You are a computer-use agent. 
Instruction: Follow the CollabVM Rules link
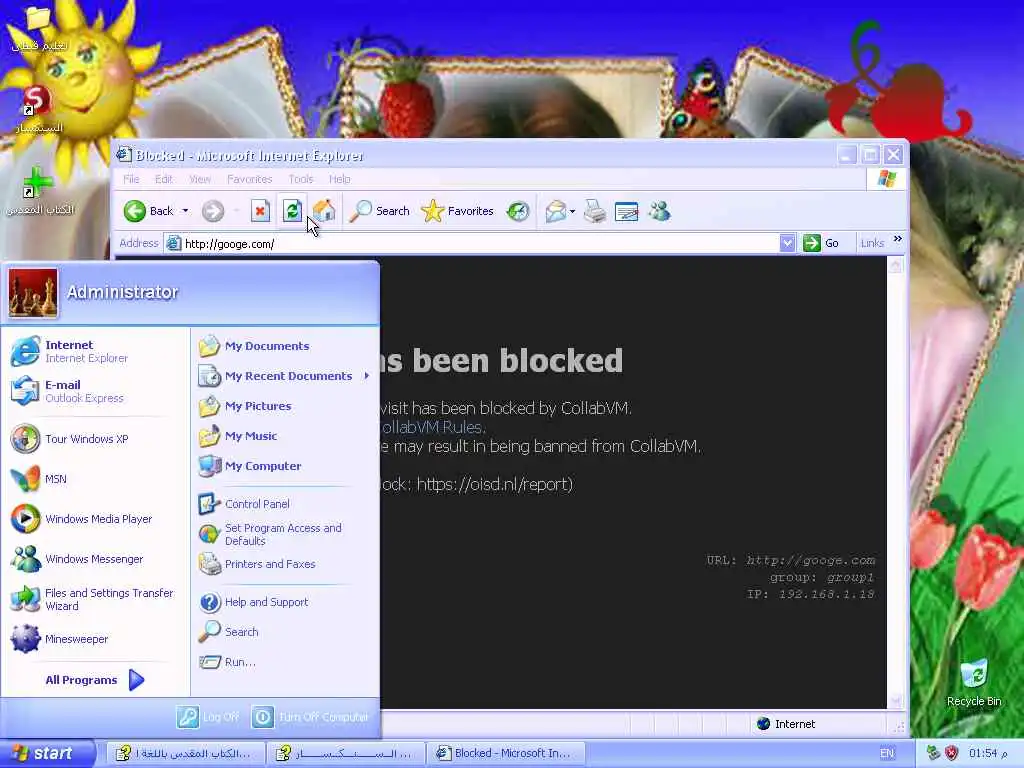point(431,427)
